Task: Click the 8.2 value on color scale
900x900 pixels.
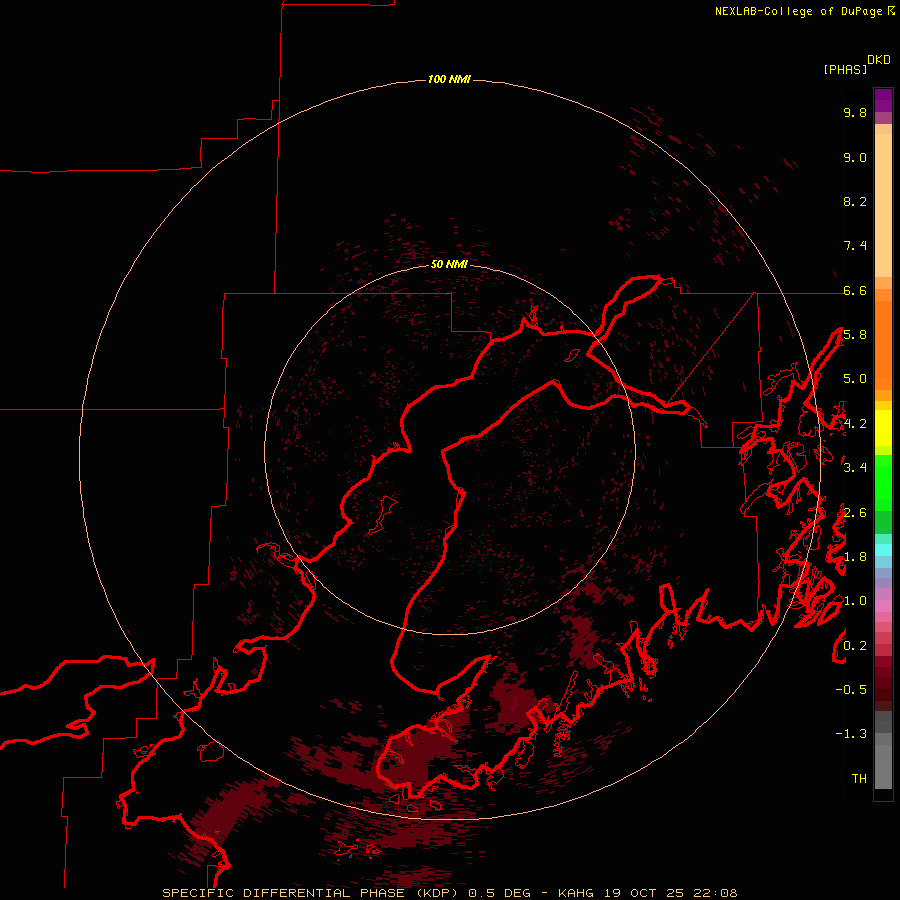Action: click(x=855, y=201)
